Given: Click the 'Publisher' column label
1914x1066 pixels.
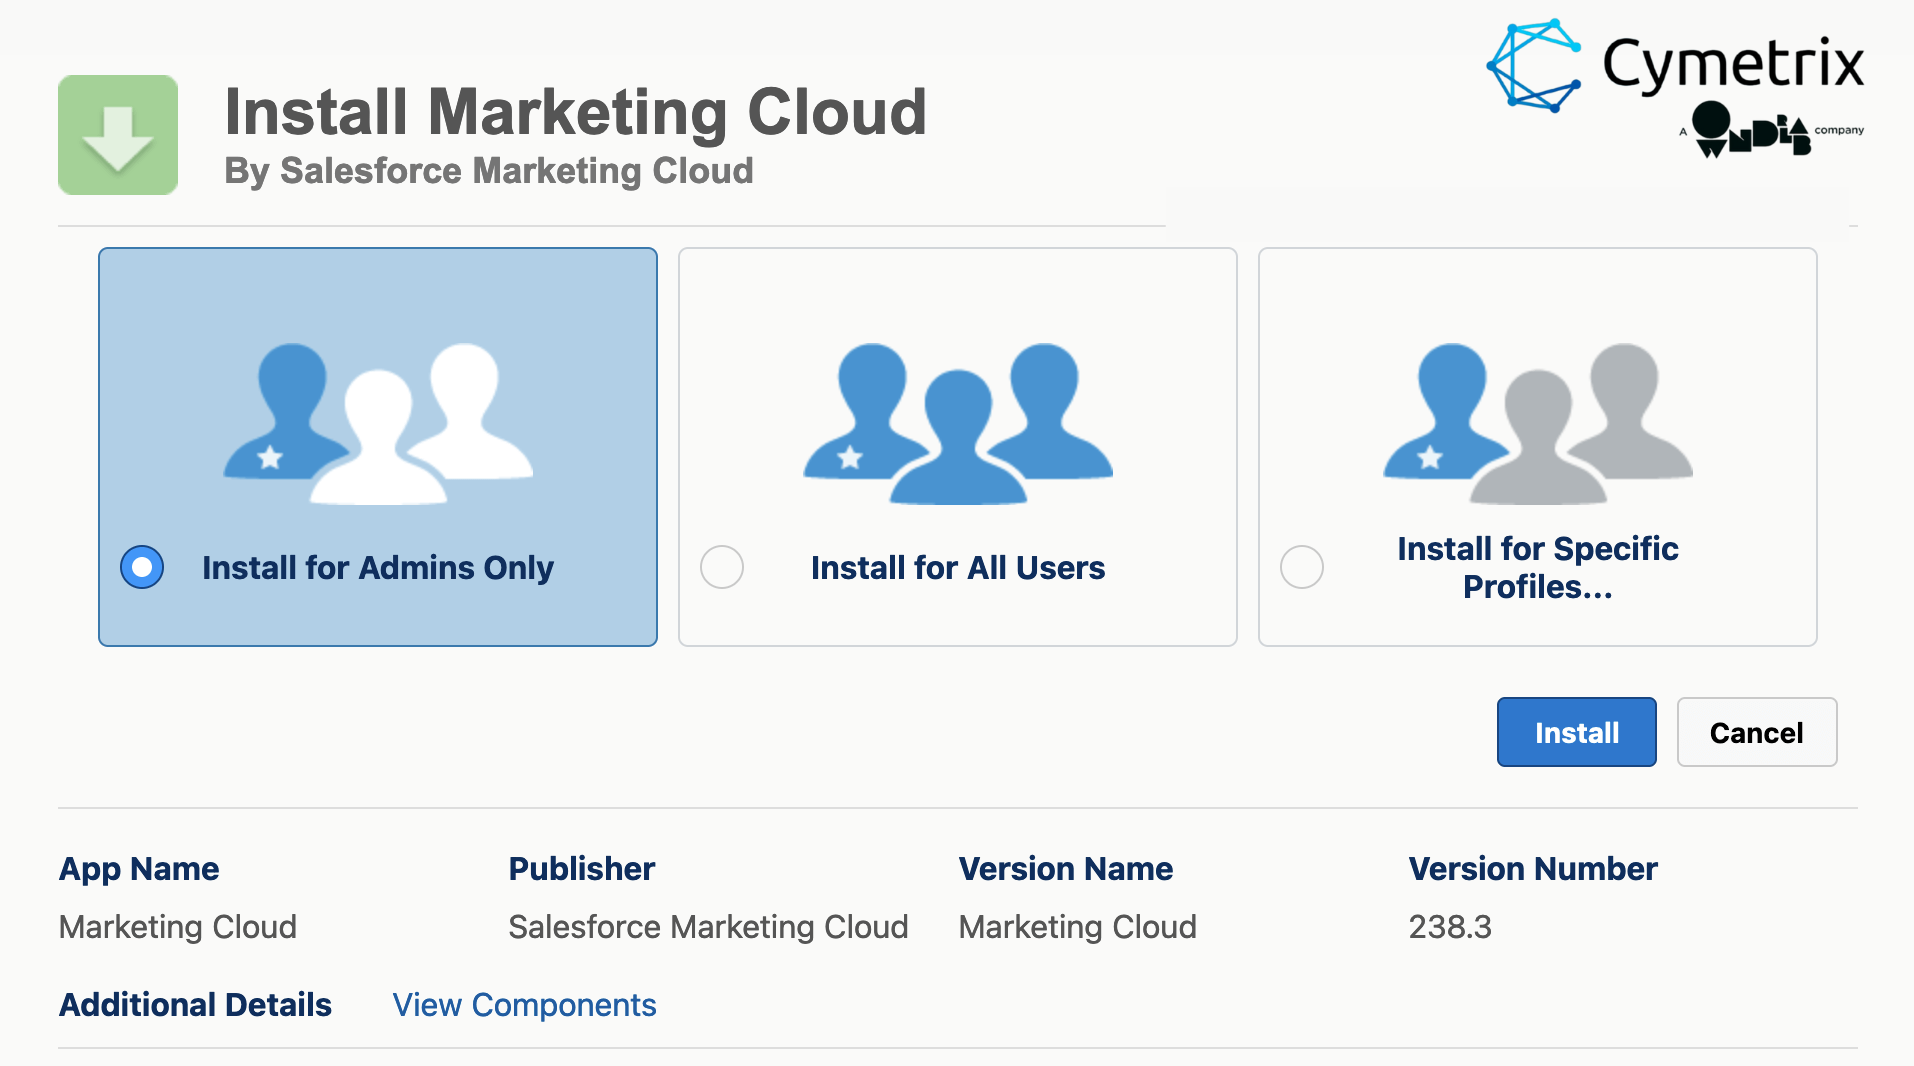Looking at the screenshot, I should coord(582,869).
